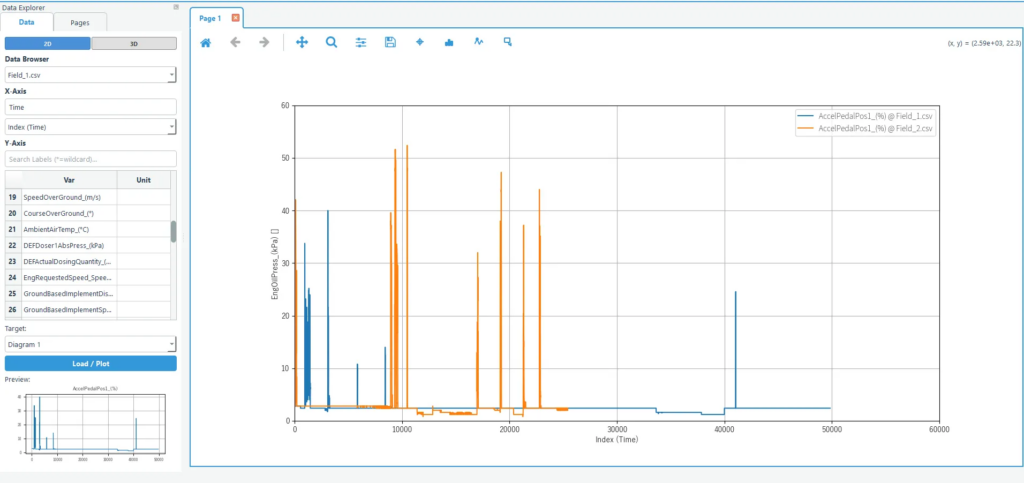This screenshot has width=1024, height=483.
Task: Select AmbientAirTemp_(°C) variable row
Action: (68, 229)
